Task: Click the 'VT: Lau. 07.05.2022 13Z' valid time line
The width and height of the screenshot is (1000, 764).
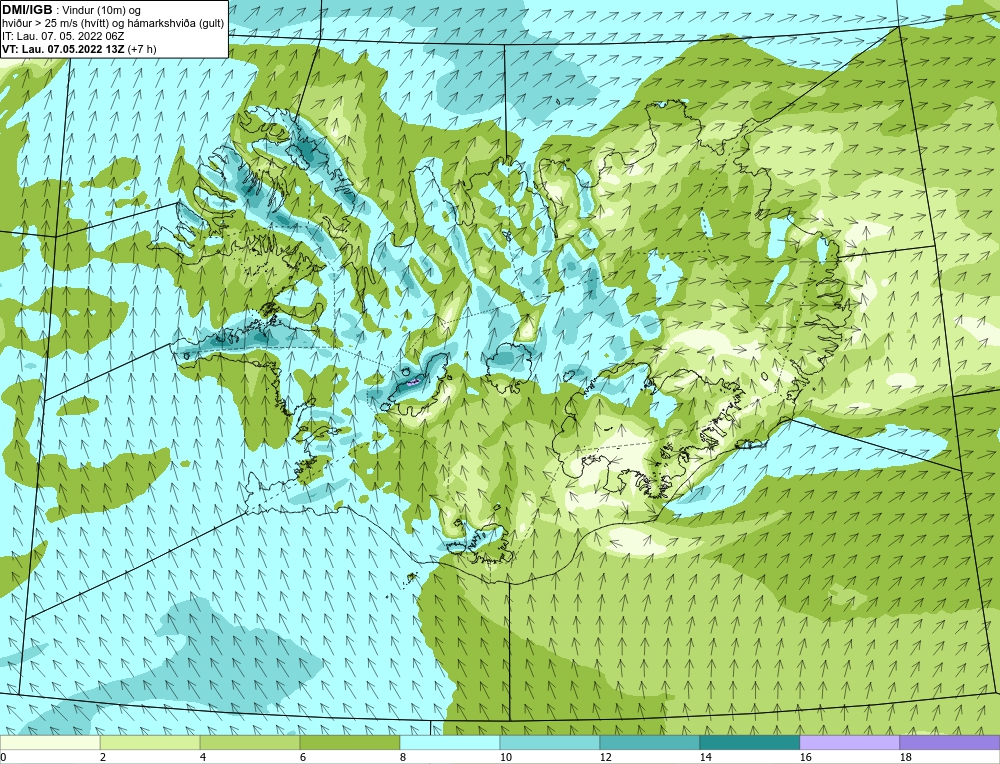Action: pos(64,49)
